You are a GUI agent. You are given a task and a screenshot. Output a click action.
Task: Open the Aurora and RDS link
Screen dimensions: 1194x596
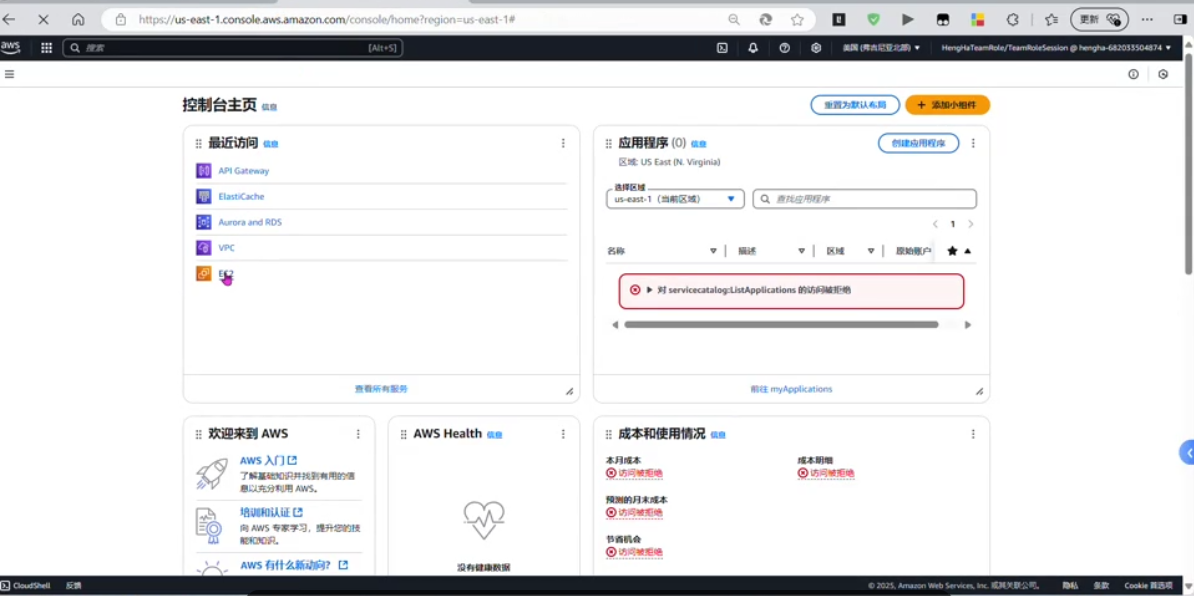coord(250,222)
